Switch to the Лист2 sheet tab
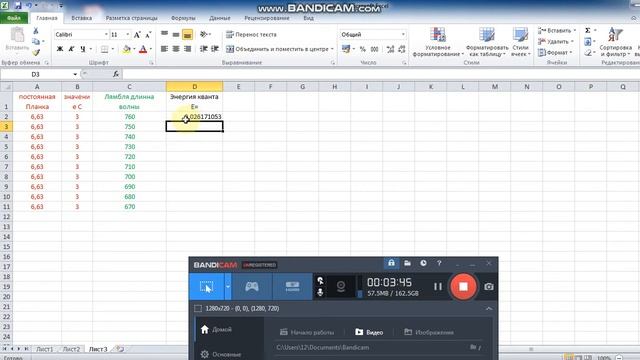 pyautogui.click(x=71, y=349)
